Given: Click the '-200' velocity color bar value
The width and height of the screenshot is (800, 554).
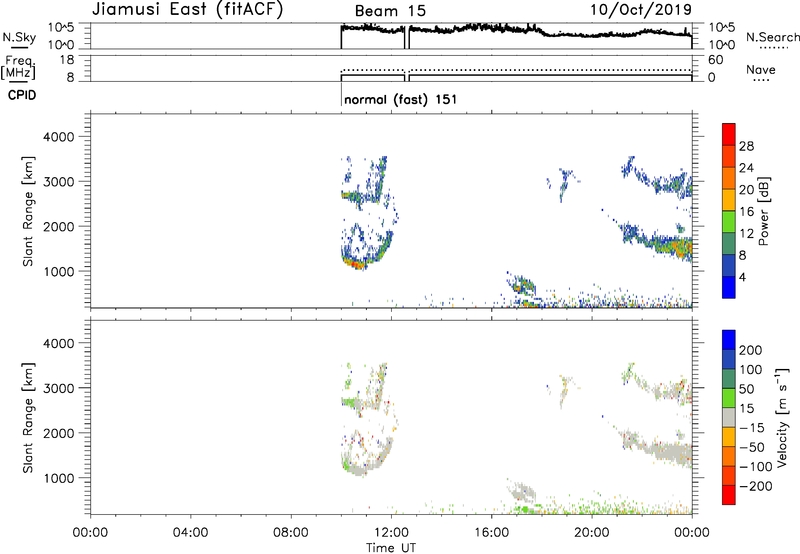Looking at the screenshot, I should pos(755,486).
